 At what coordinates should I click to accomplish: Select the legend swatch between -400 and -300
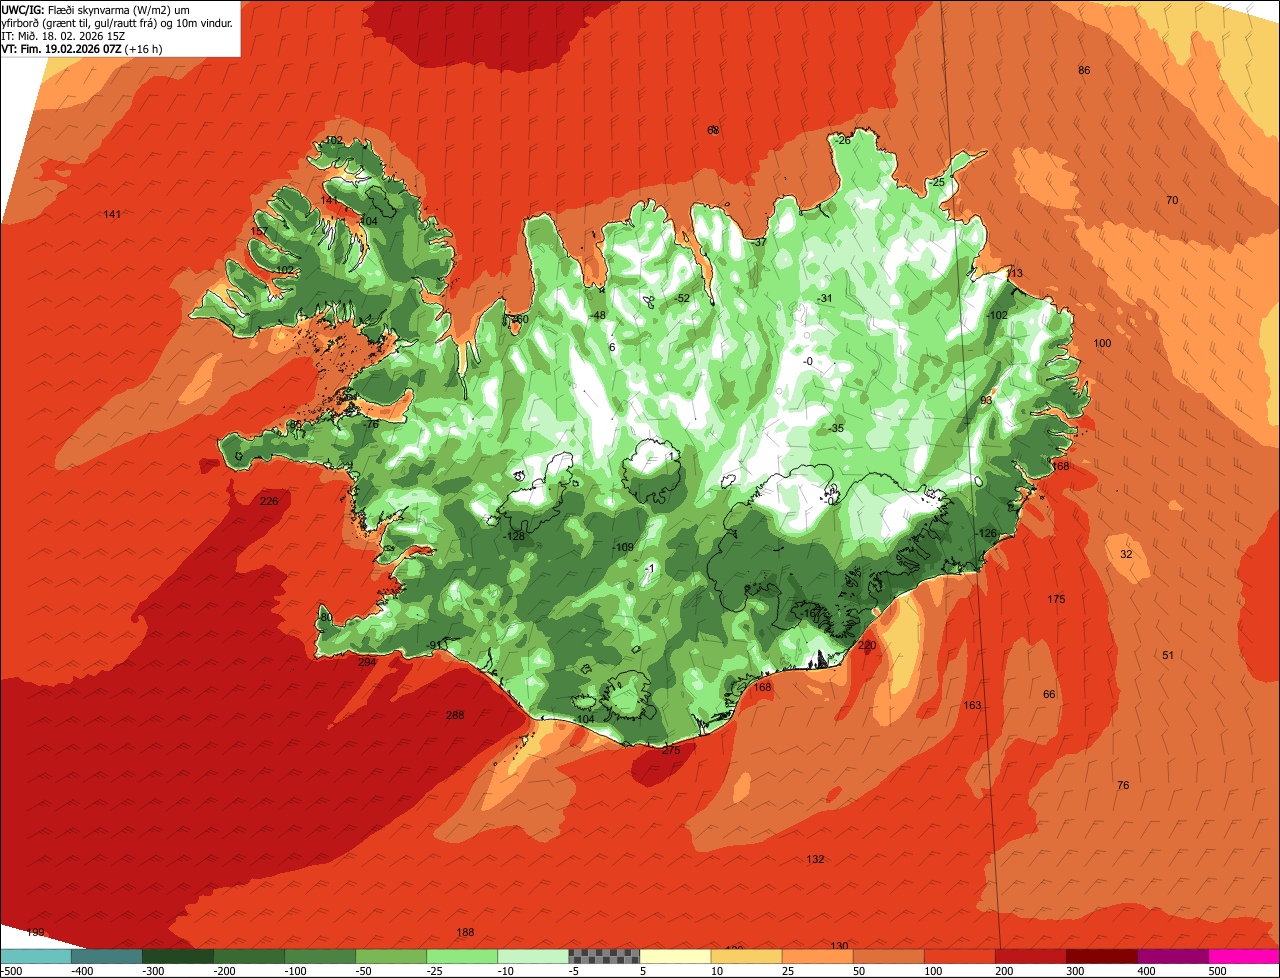[107, 955]
